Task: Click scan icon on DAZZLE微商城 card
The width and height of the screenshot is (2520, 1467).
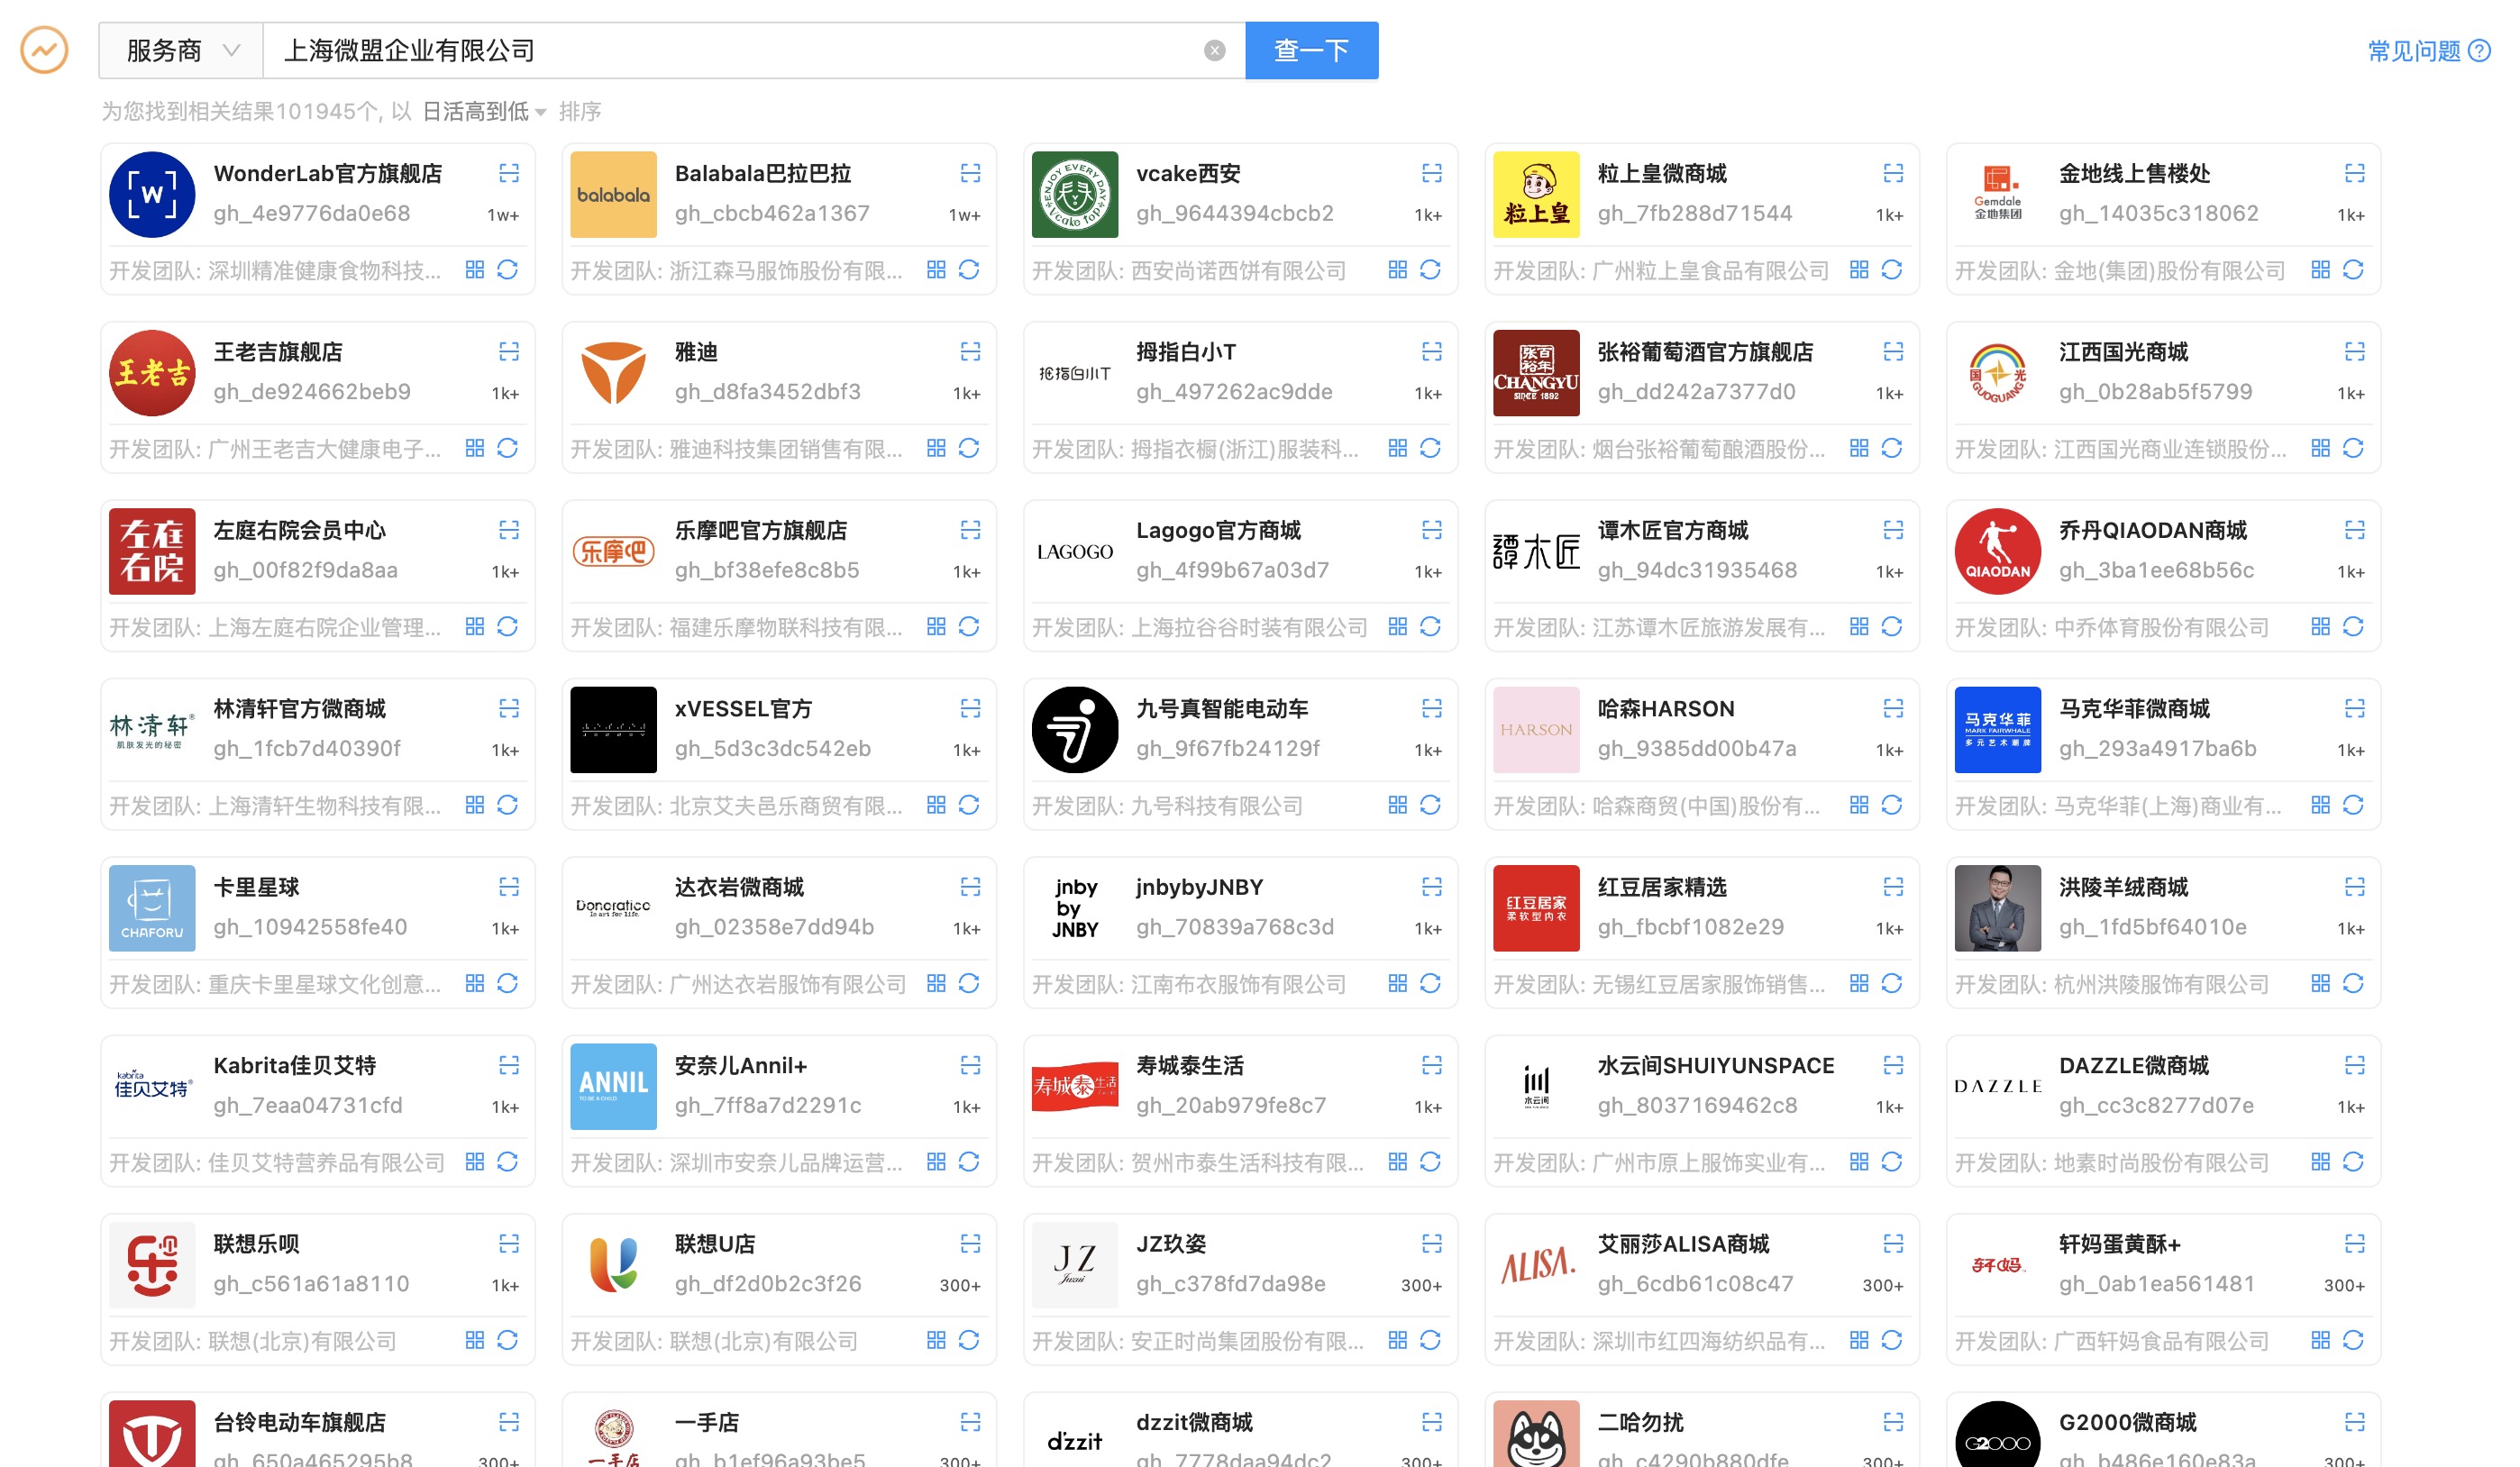Action: (2354, 1066)
